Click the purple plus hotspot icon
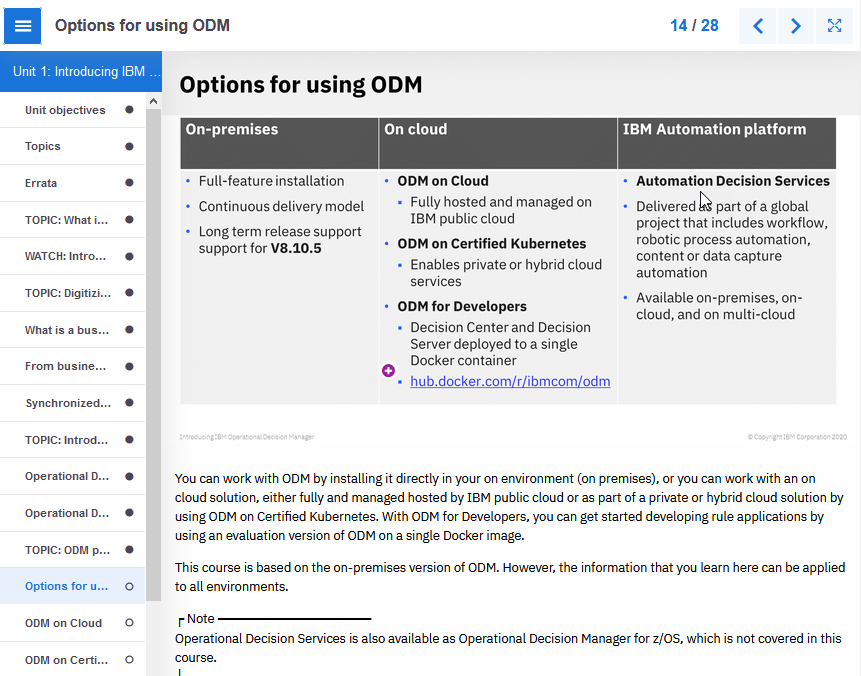This screenshot has height=676, width=861. click(388, 371)
